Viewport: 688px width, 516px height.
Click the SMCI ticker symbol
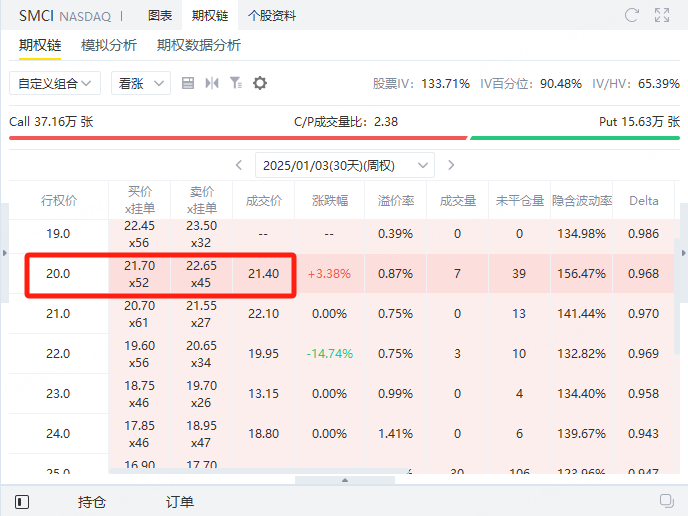pyautogui.click(x=36, y=16)
